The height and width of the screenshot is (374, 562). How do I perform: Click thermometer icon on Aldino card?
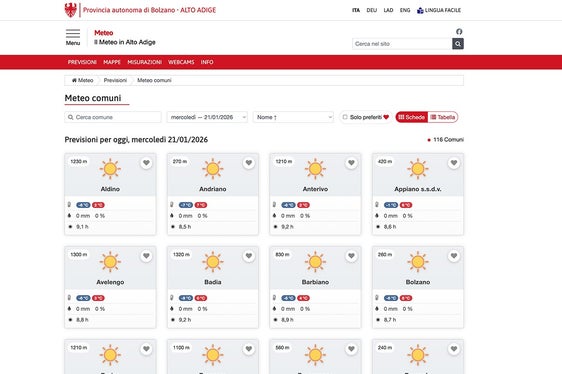[70, 204]
